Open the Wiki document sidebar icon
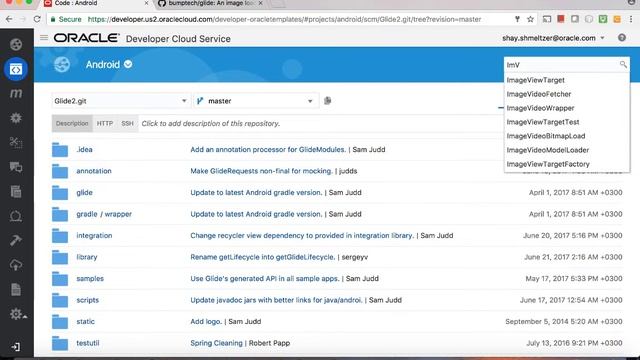Screen dimensions: 640x360 point(16,289)
